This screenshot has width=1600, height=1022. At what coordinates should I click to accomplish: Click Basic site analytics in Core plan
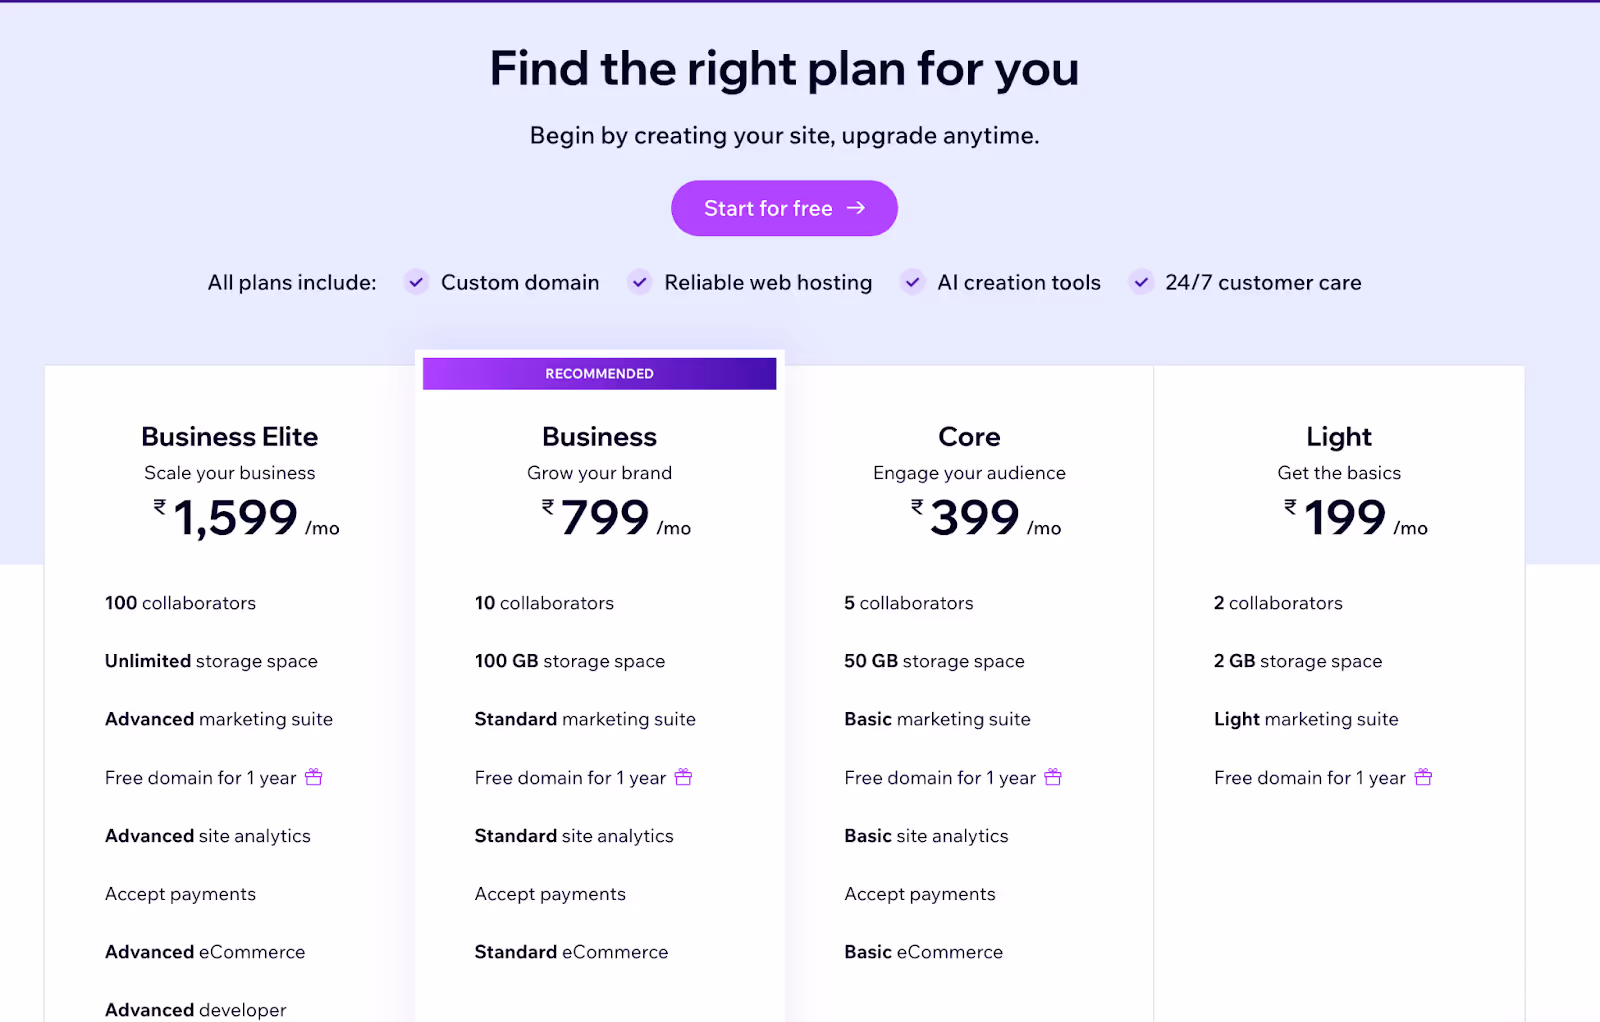pos(926,836)
